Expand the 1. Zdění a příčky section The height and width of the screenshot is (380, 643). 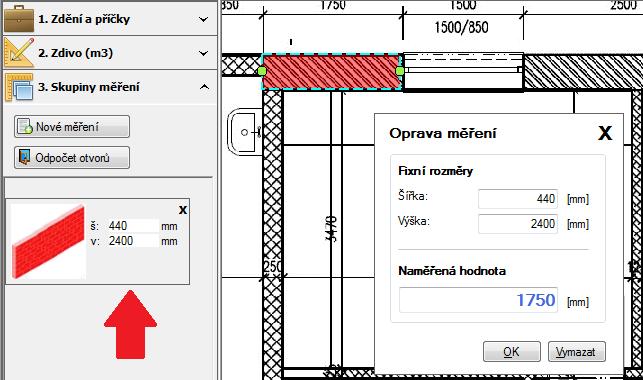(x=203, y=19)
